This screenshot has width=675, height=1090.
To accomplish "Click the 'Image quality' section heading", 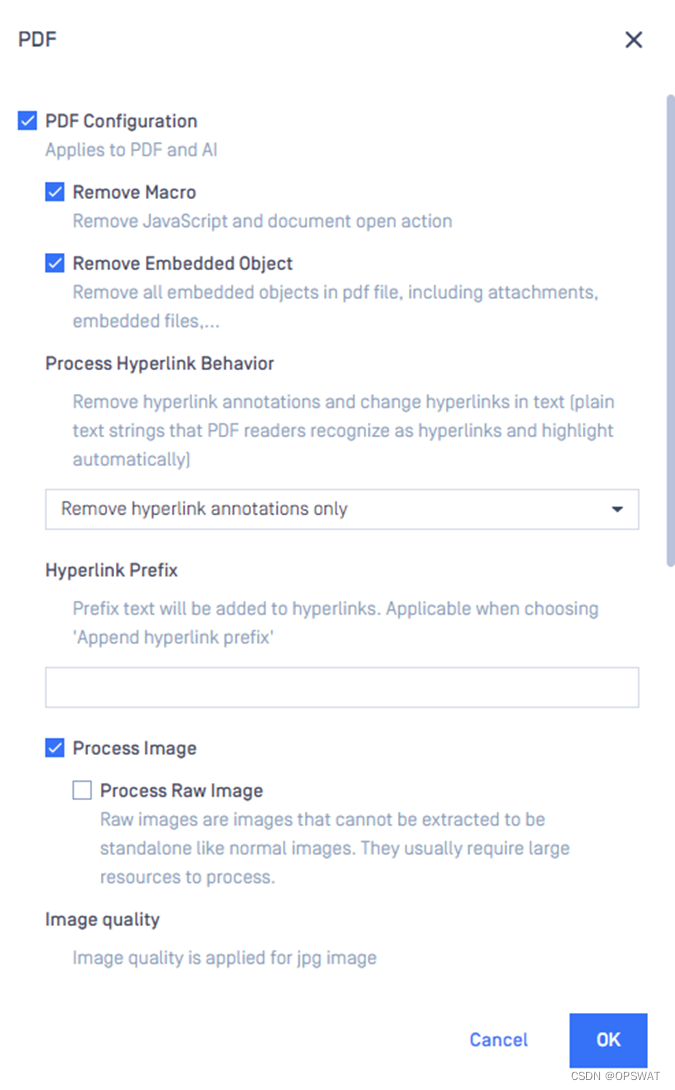I will coord(102,920).
